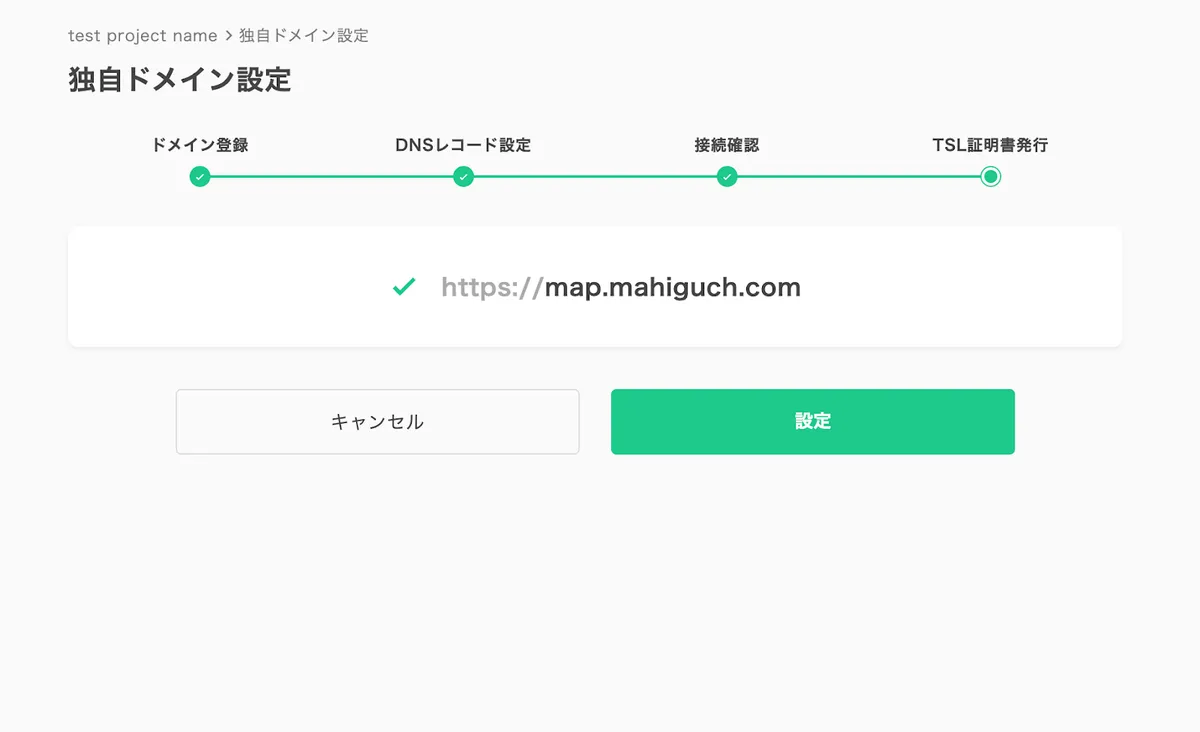Click the 設定 confirm button
Screen dimensions: 1200x732
click(813, 422)
